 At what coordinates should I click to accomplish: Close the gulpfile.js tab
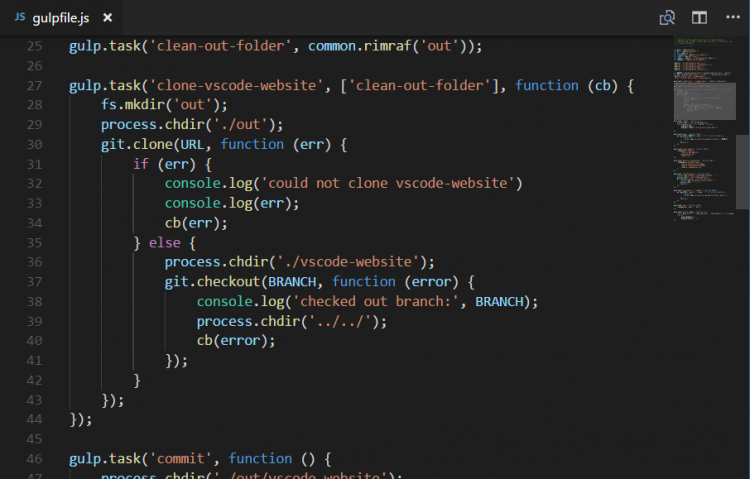108,18
